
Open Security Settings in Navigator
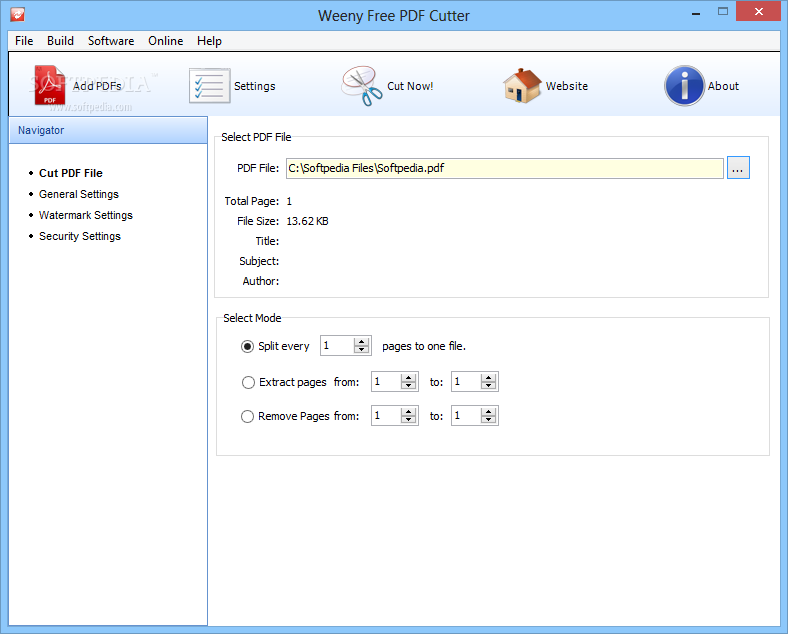[80, 237]
